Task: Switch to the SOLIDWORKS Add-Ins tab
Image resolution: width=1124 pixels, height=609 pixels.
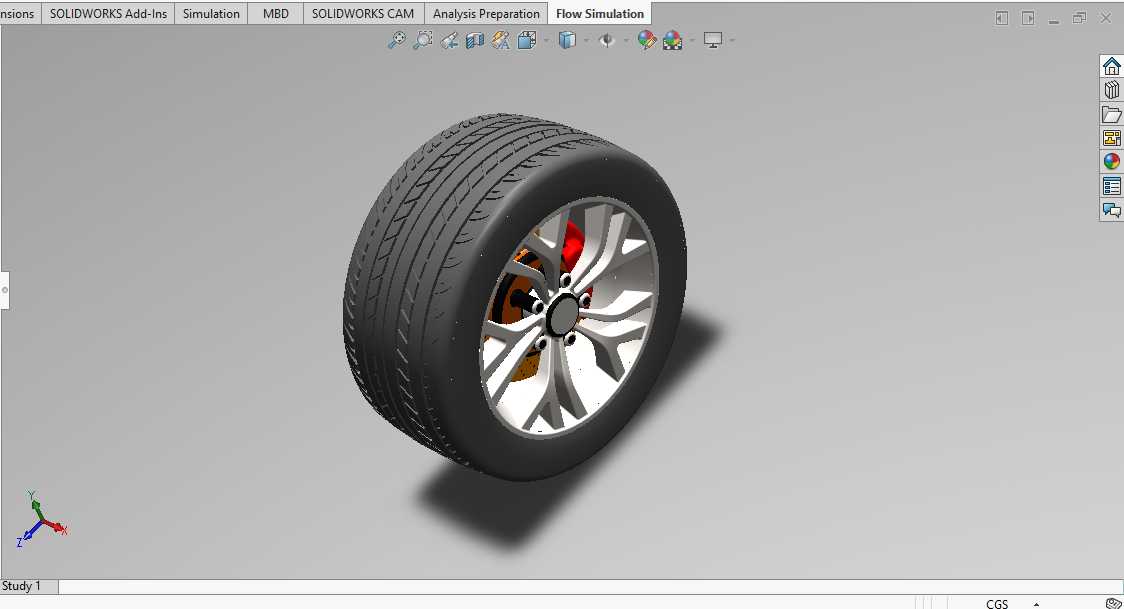Action: click(108, 14)
